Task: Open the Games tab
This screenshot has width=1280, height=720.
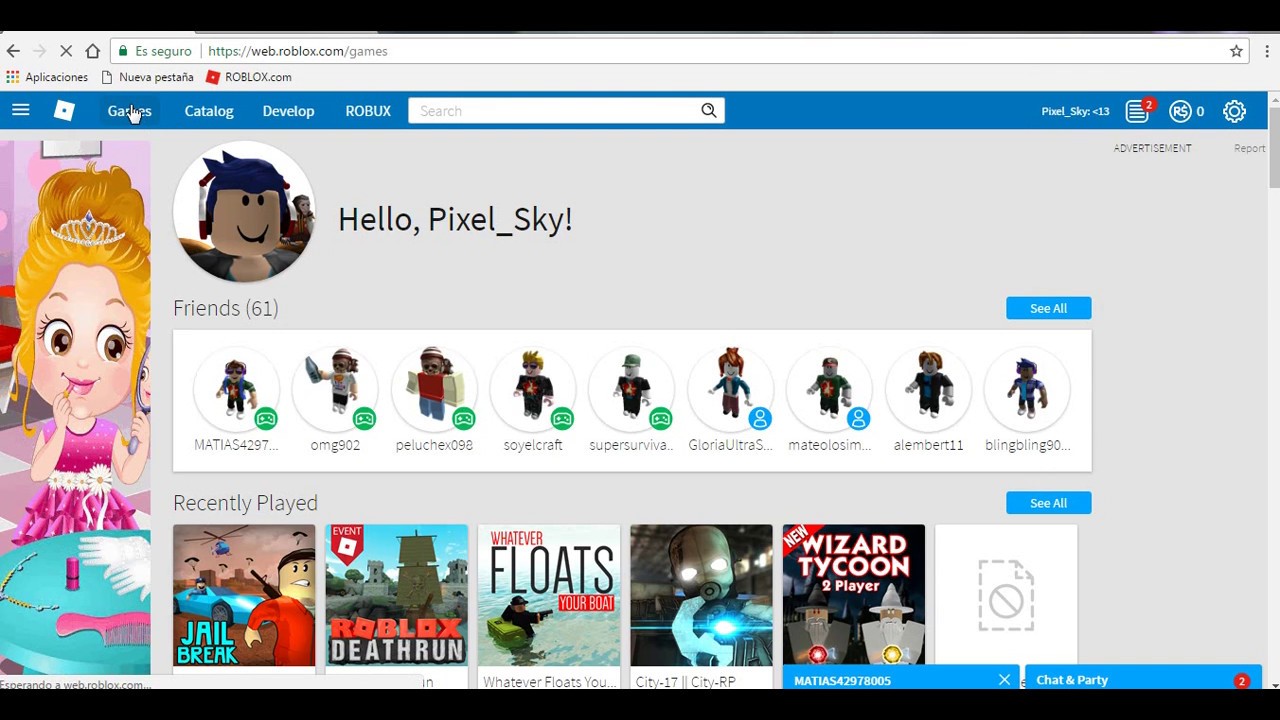Action: [129, 111]
